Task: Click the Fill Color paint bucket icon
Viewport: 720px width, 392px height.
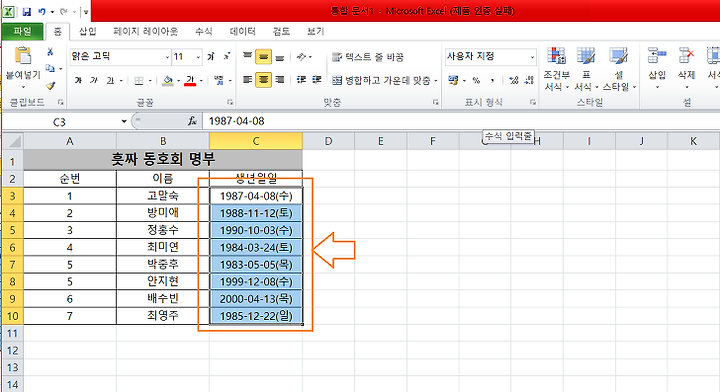Action: [x=168, y=81]
